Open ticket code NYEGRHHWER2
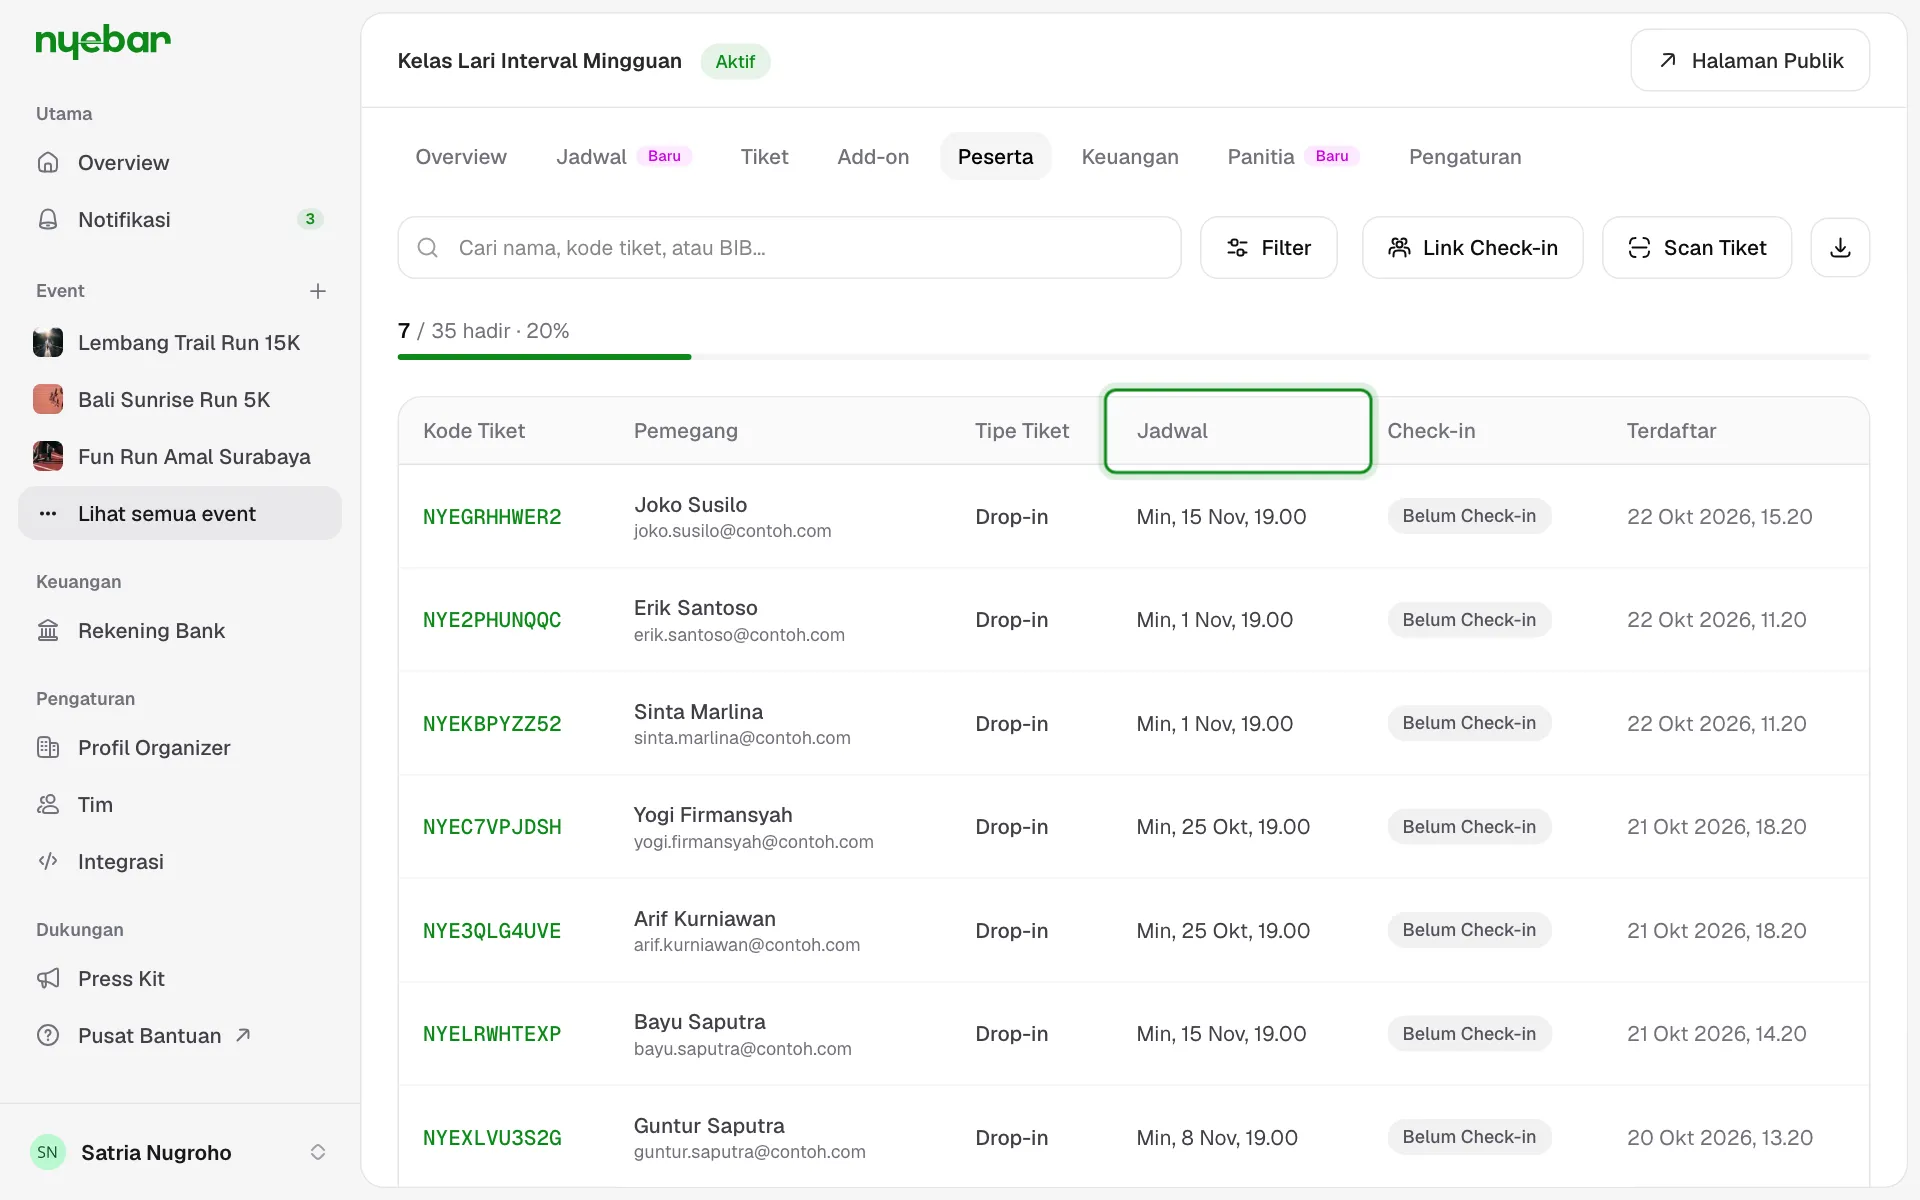 492,517
